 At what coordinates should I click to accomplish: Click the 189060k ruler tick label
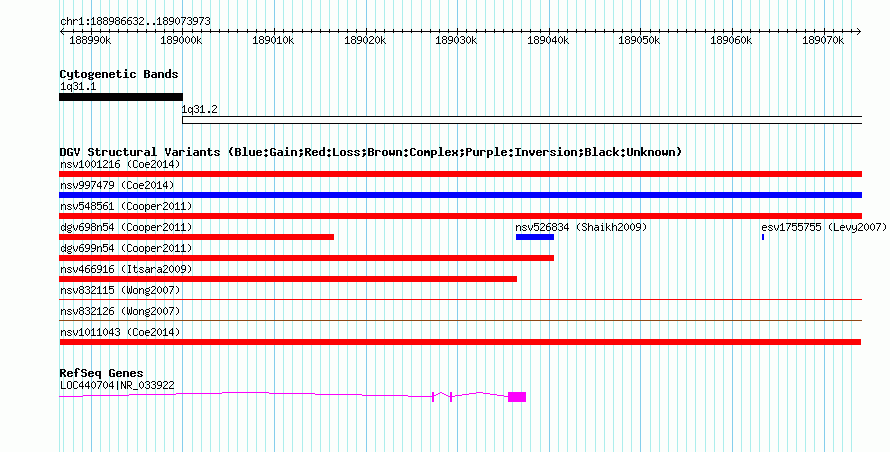pyautogui.click(x=731, y=40)
